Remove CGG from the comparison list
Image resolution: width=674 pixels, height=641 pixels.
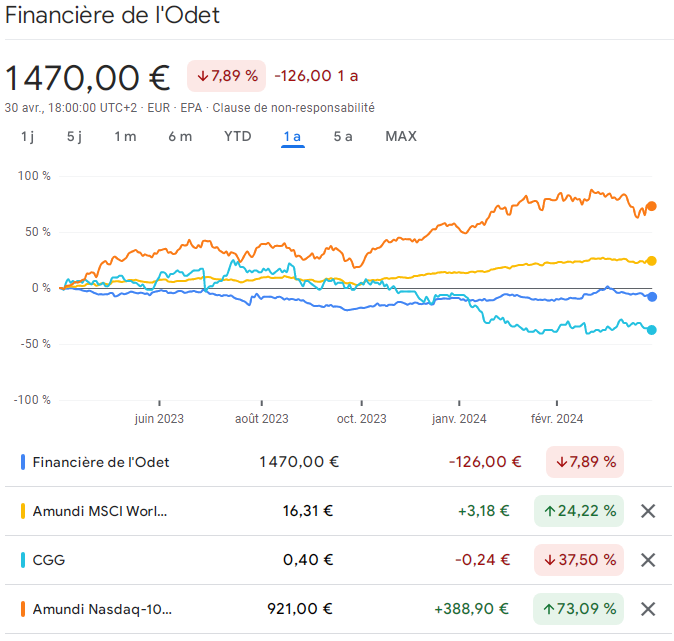[647, 560]
